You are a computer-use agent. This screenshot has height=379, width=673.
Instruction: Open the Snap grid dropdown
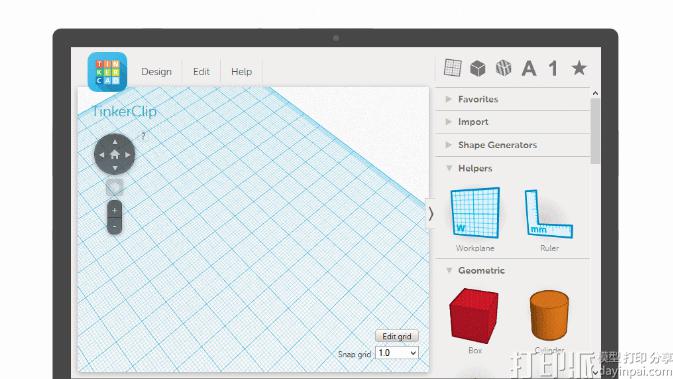click(x=397, y=353)
